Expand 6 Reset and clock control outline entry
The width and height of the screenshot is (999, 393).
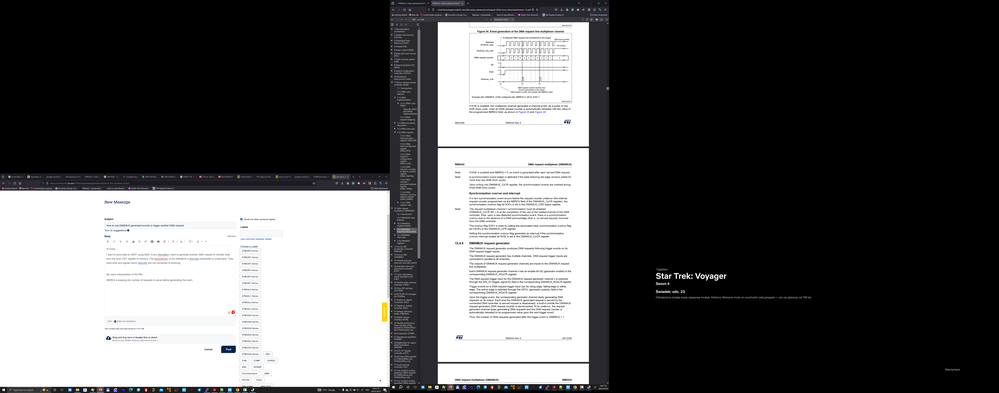[x=392, y=54]
